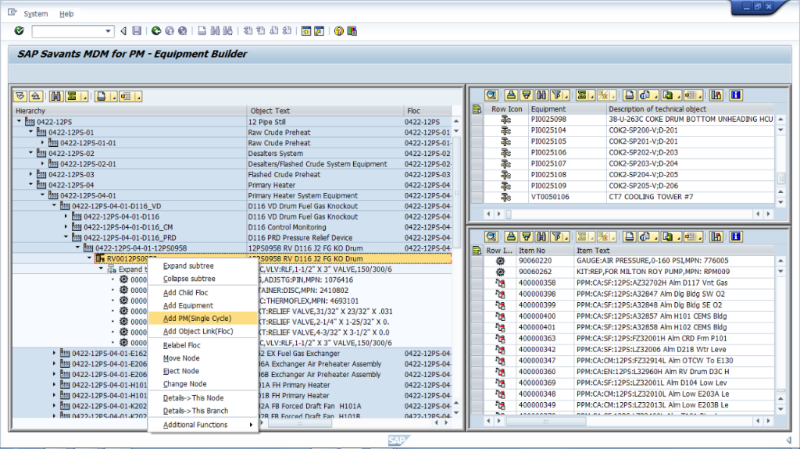Set Filter in item list toolbar
Image resolution: width=800 pixels, height=449 pixels.
click(557, 236)
